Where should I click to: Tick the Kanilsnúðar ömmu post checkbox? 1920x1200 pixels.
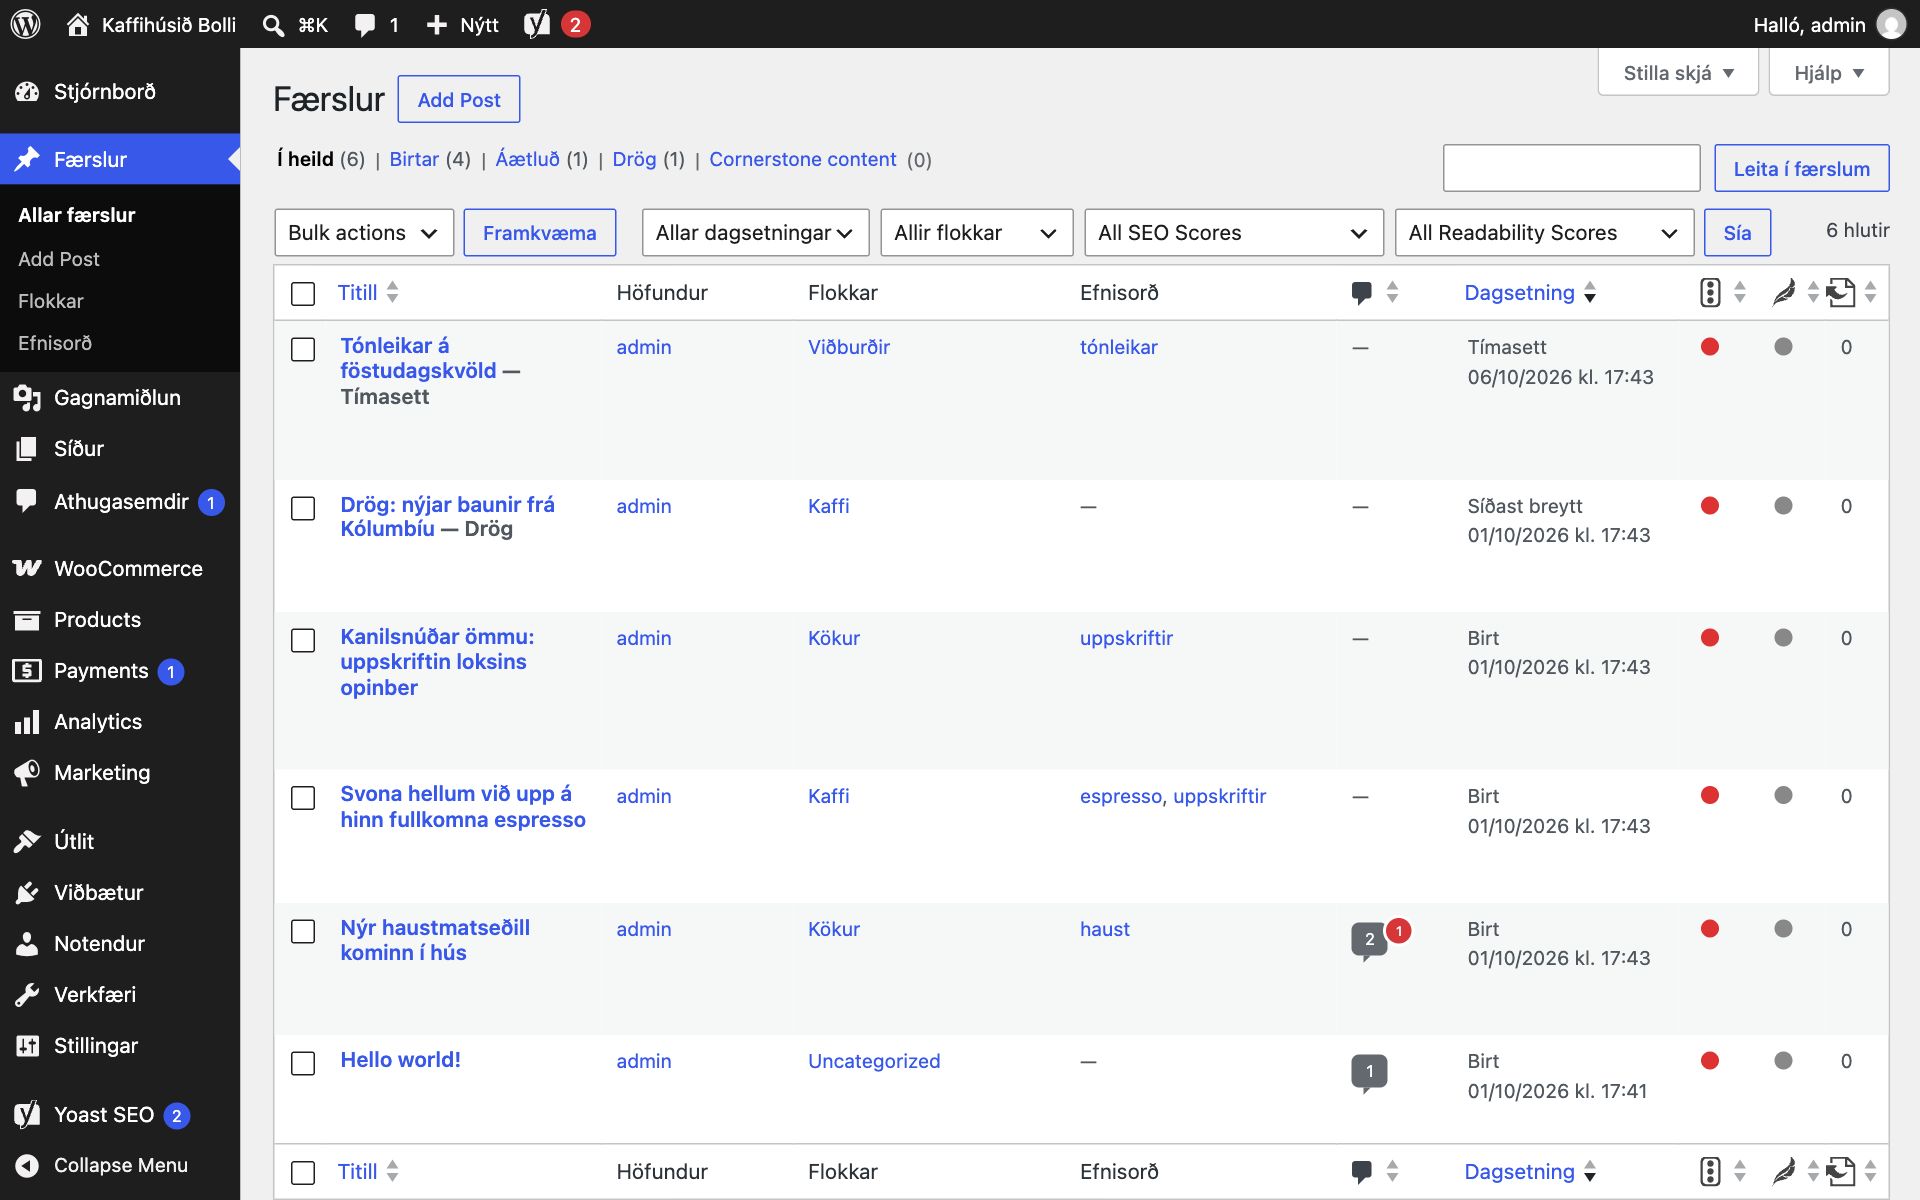303,640
